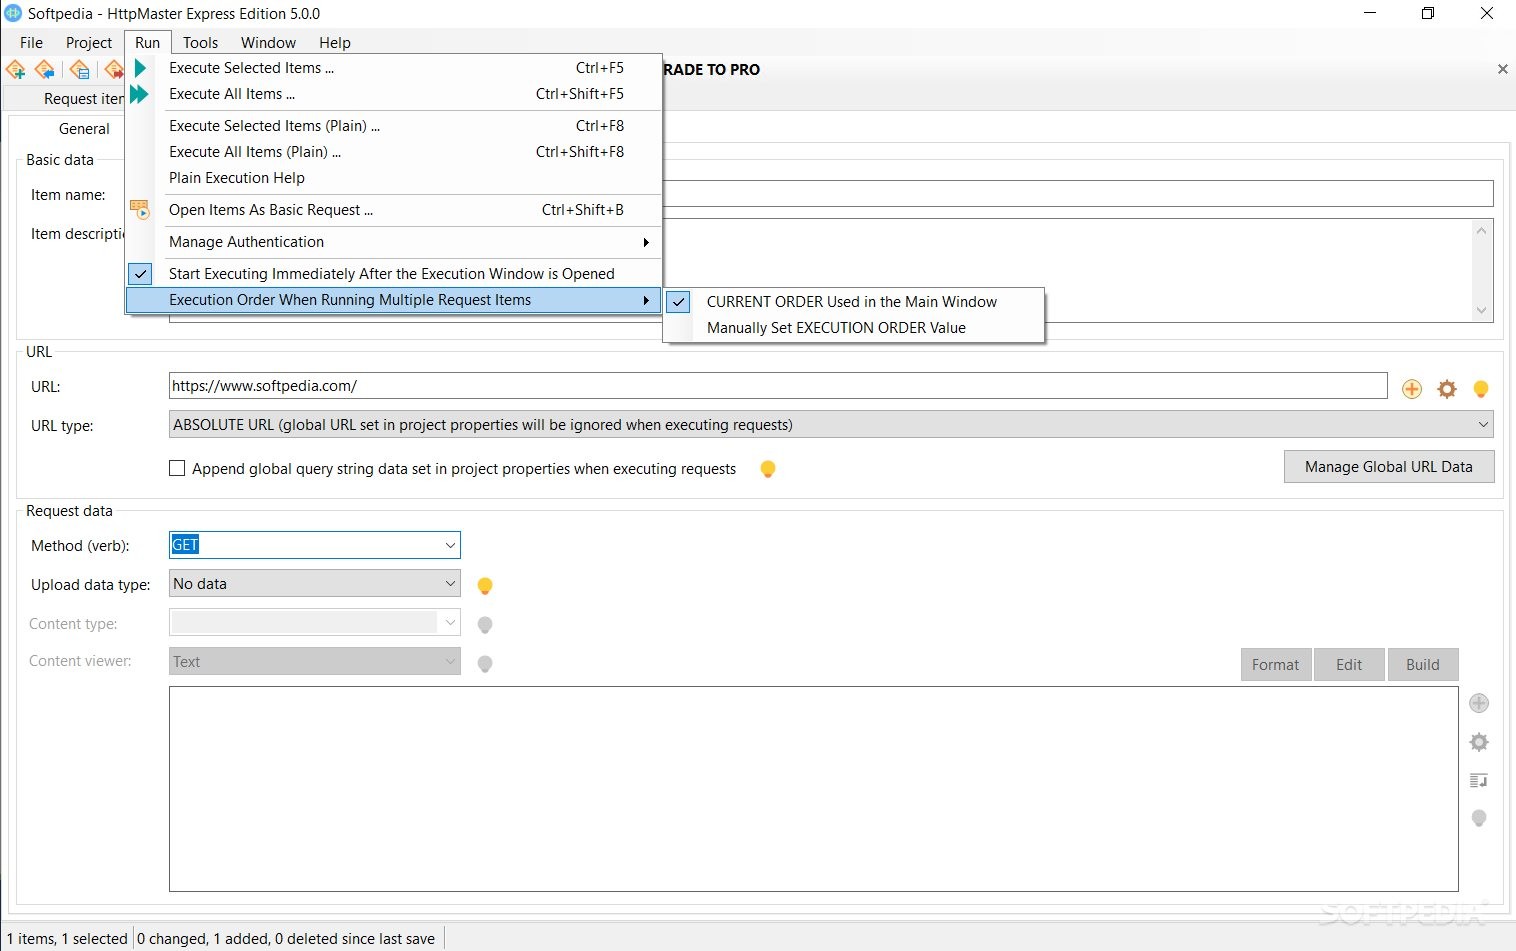Select CURRENT ORDER Used in the Main Window

[x=853, y=302]
